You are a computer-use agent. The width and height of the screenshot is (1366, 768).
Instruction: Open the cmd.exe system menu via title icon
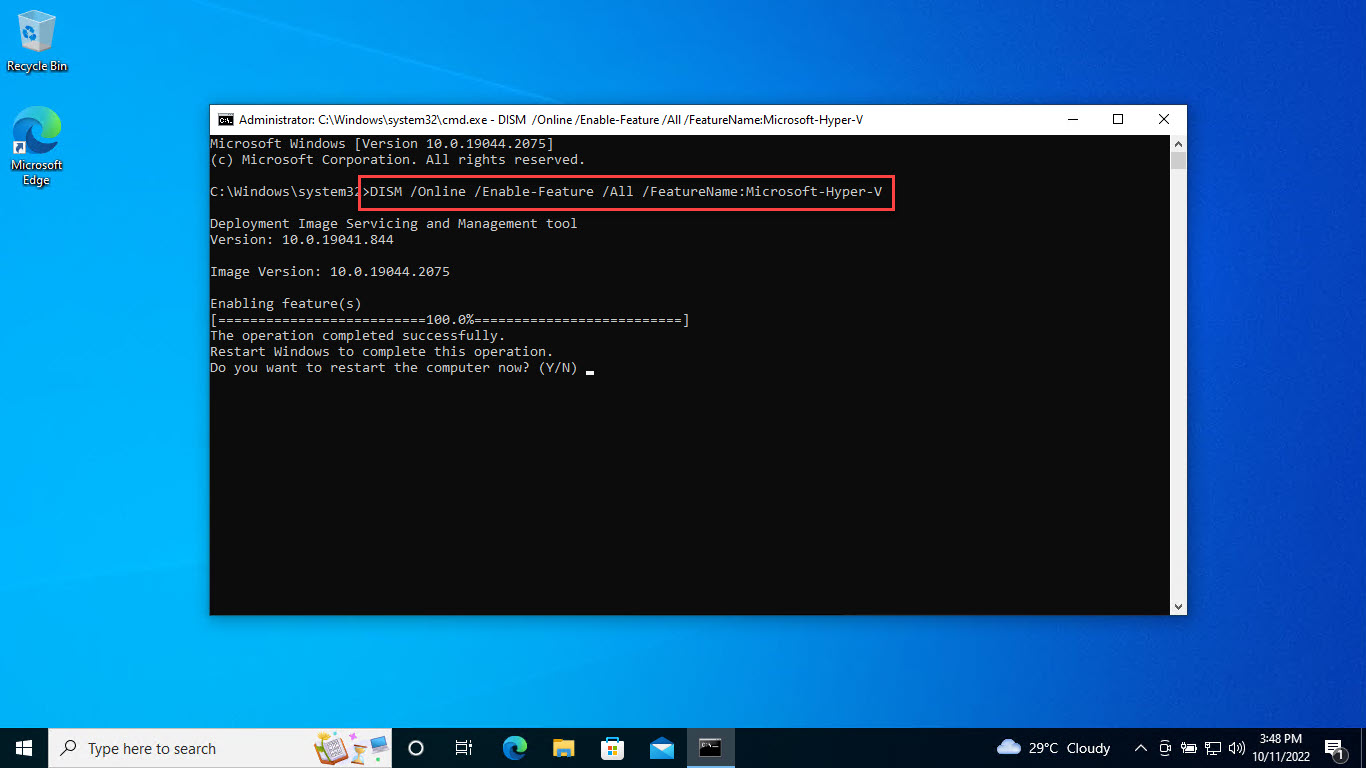[x=225, y=119]
